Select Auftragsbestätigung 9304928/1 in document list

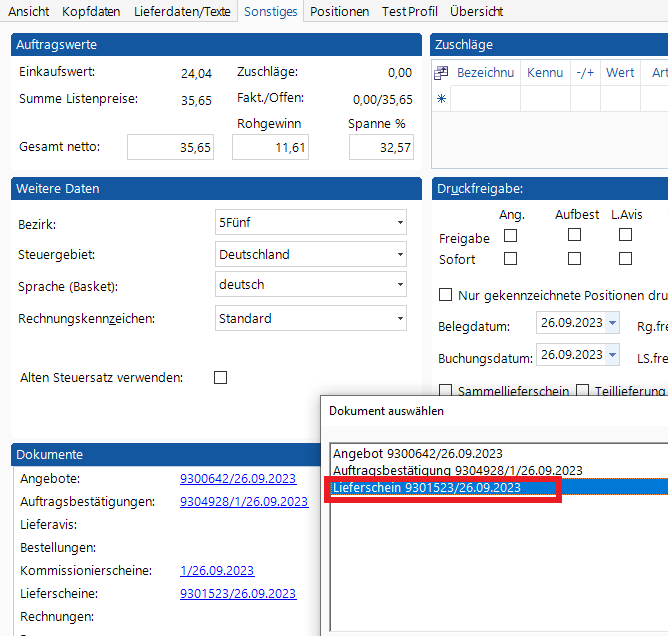pos(457,470)
